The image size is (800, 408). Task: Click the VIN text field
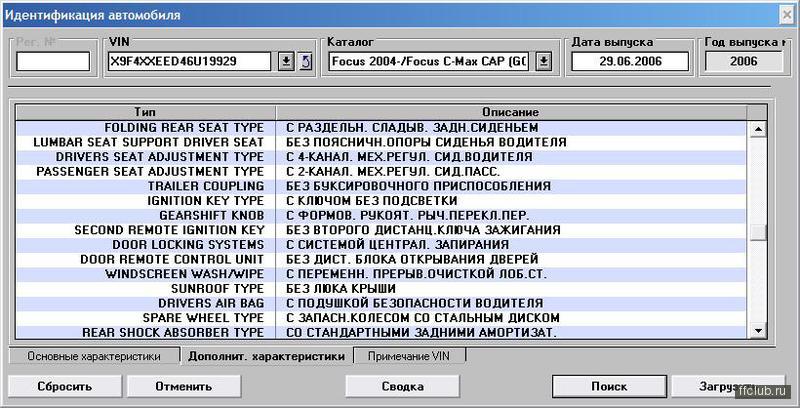pos(190,62)
